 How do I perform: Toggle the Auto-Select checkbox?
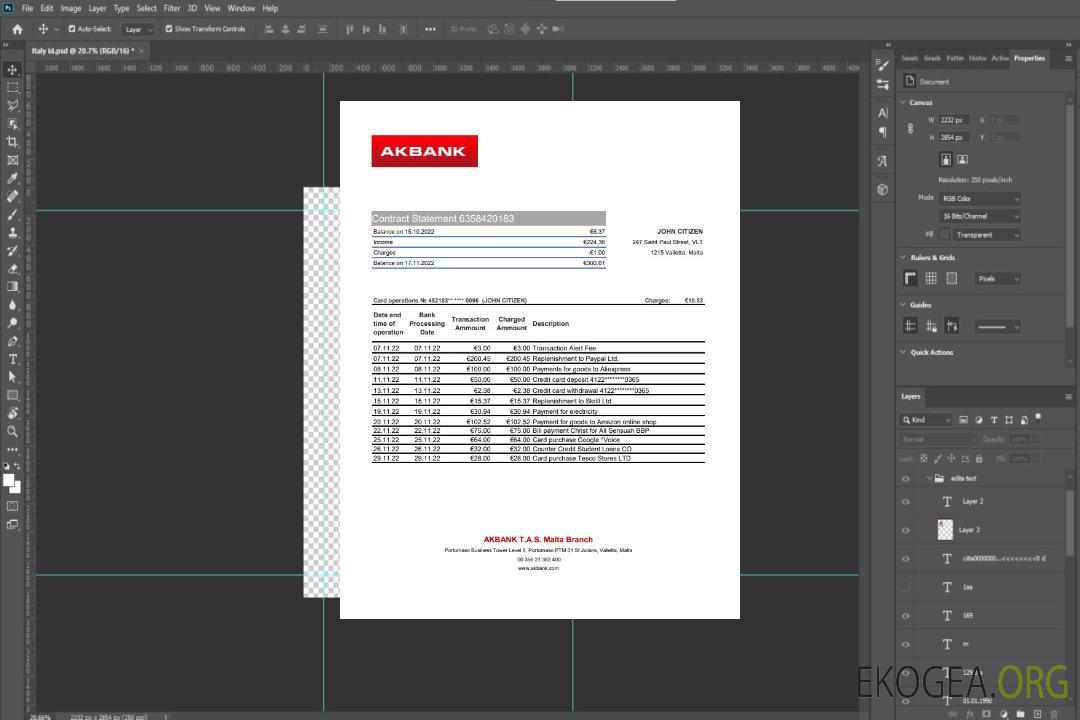pyautogui.click(x=72, y=29)
